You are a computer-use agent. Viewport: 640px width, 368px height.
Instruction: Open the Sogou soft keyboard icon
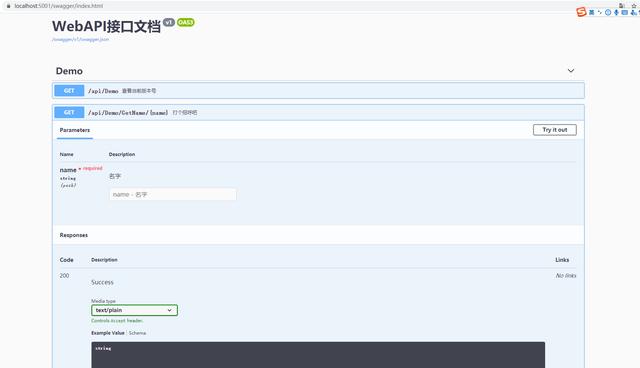tap(624, 12)
